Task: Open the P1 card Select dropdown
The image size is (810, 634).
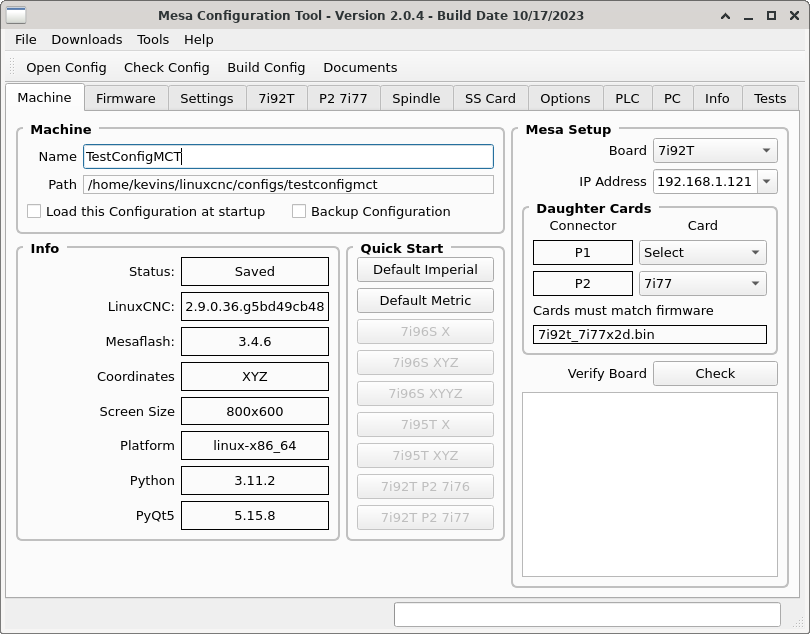Action: point(703,253)
